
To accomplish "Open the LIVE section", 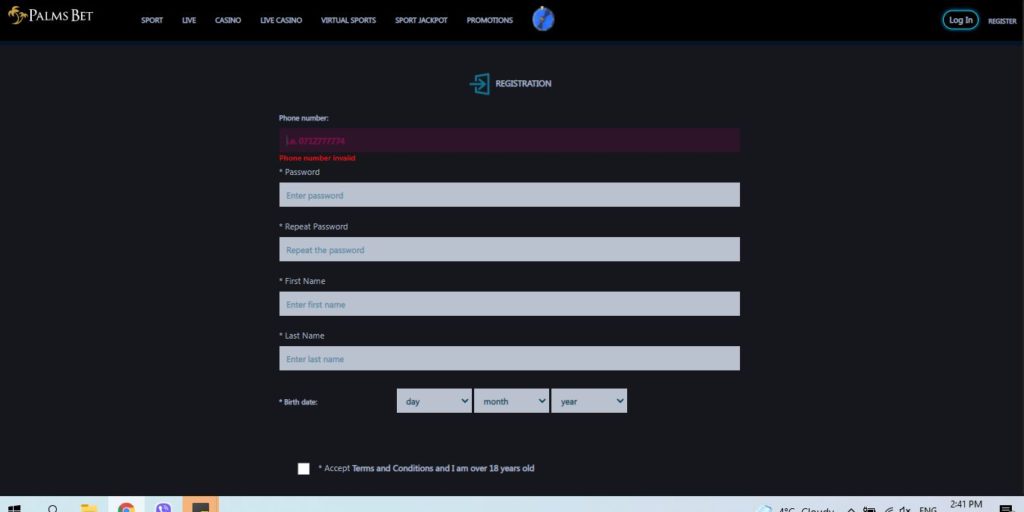I will pyautogui.click(x=189, y=20).
